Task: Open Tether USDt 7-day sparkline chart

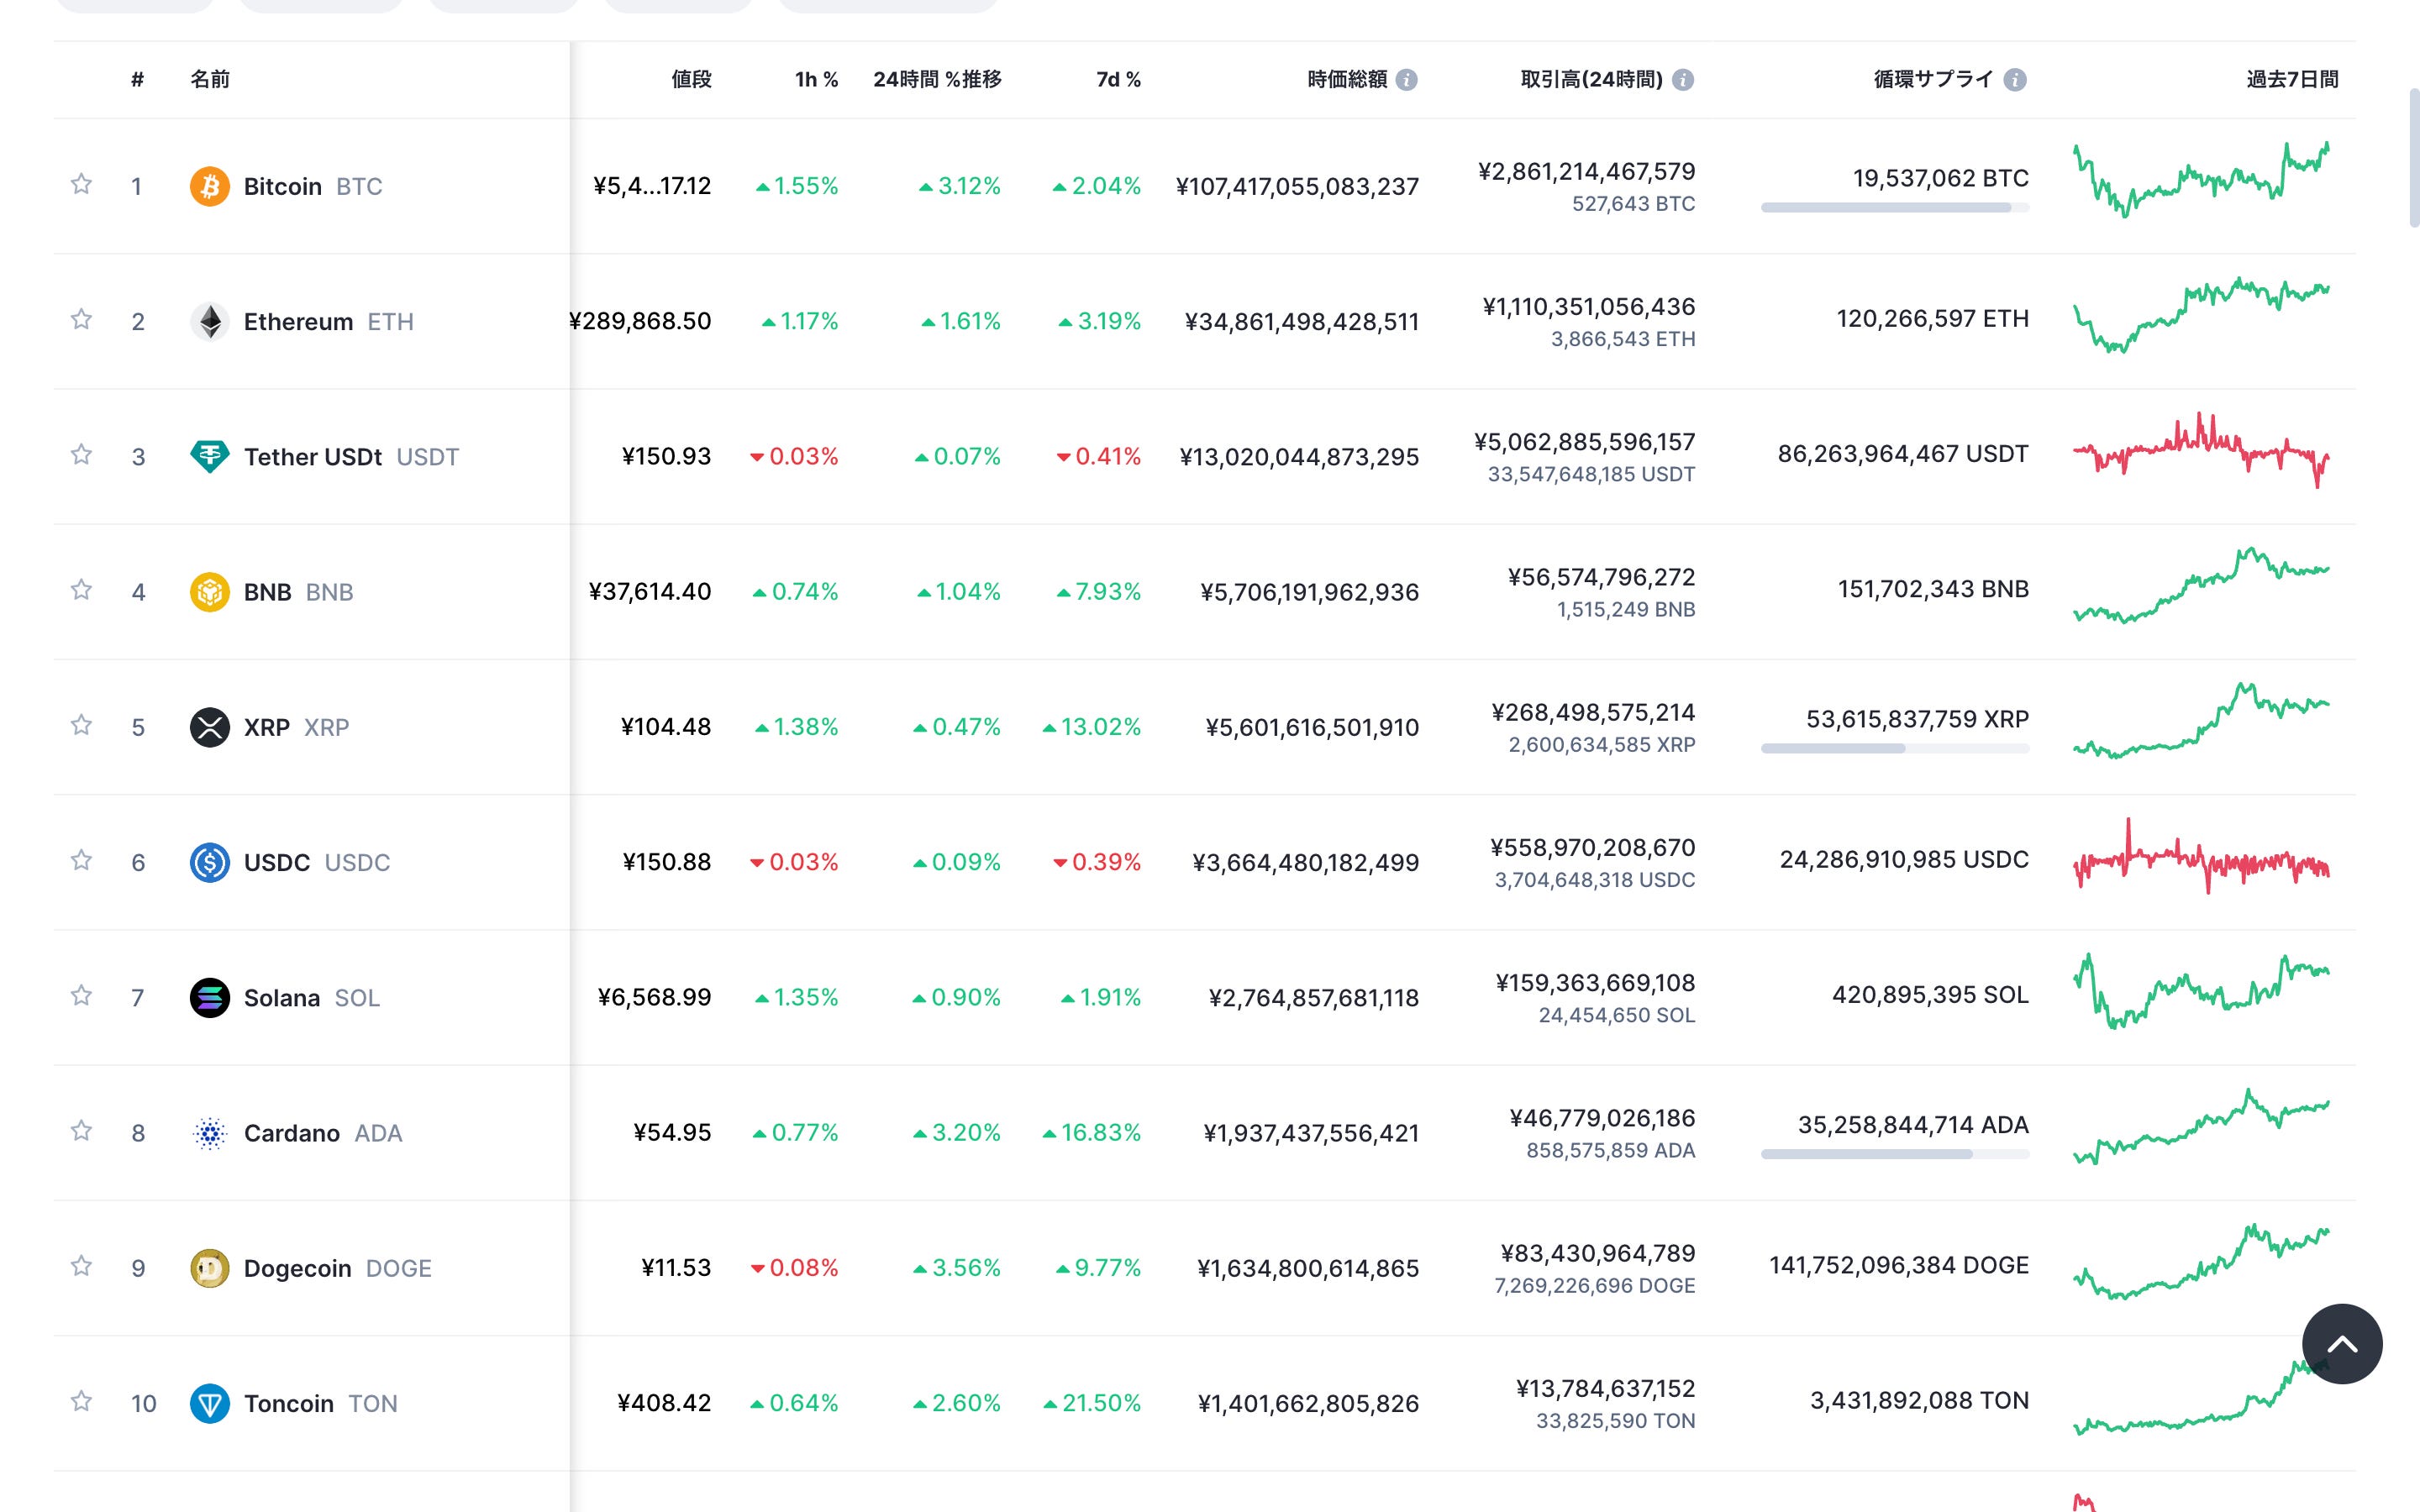Action: 2201,451
